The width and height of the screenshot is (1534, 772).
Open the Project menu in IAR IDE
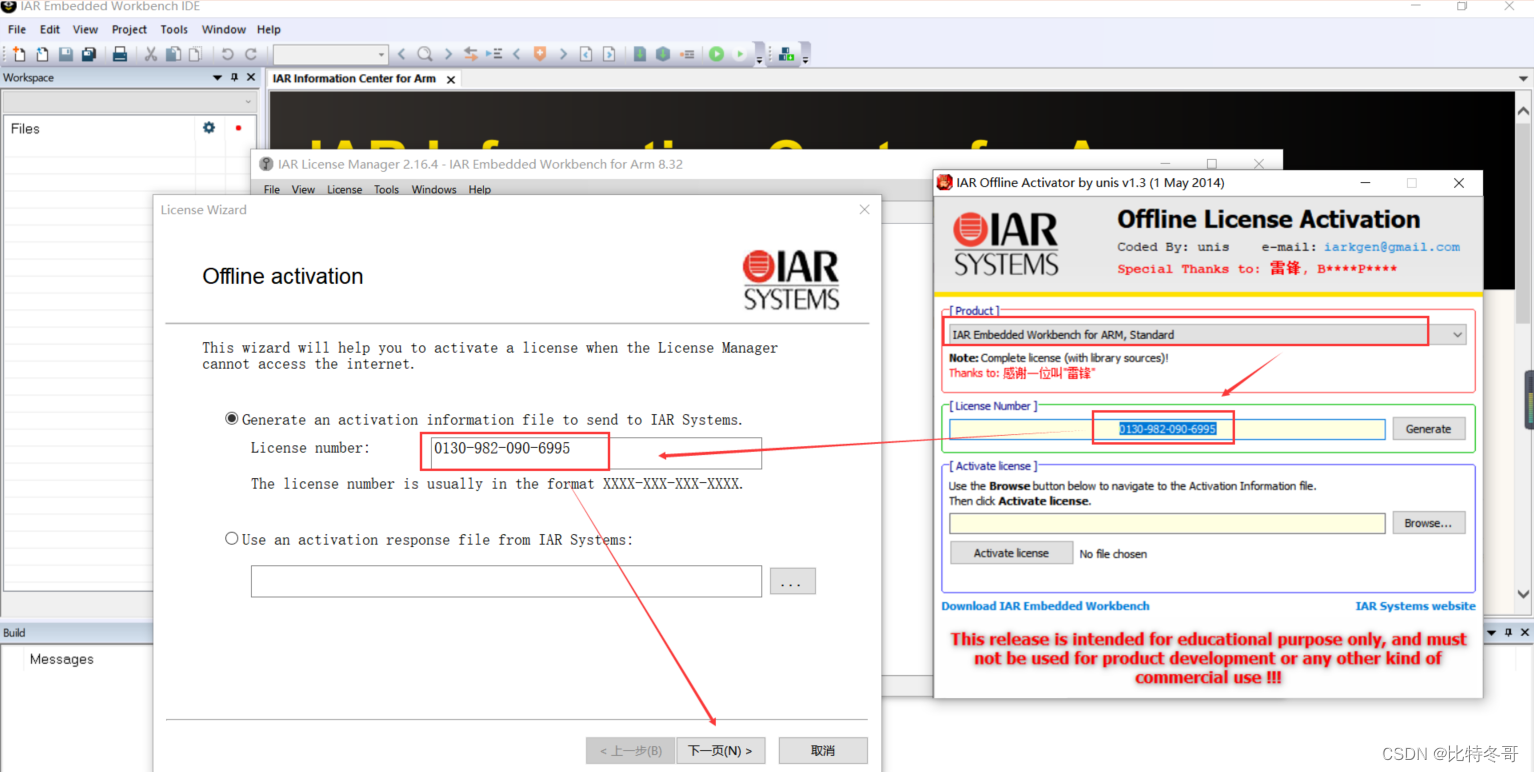[x=129, y=30]
